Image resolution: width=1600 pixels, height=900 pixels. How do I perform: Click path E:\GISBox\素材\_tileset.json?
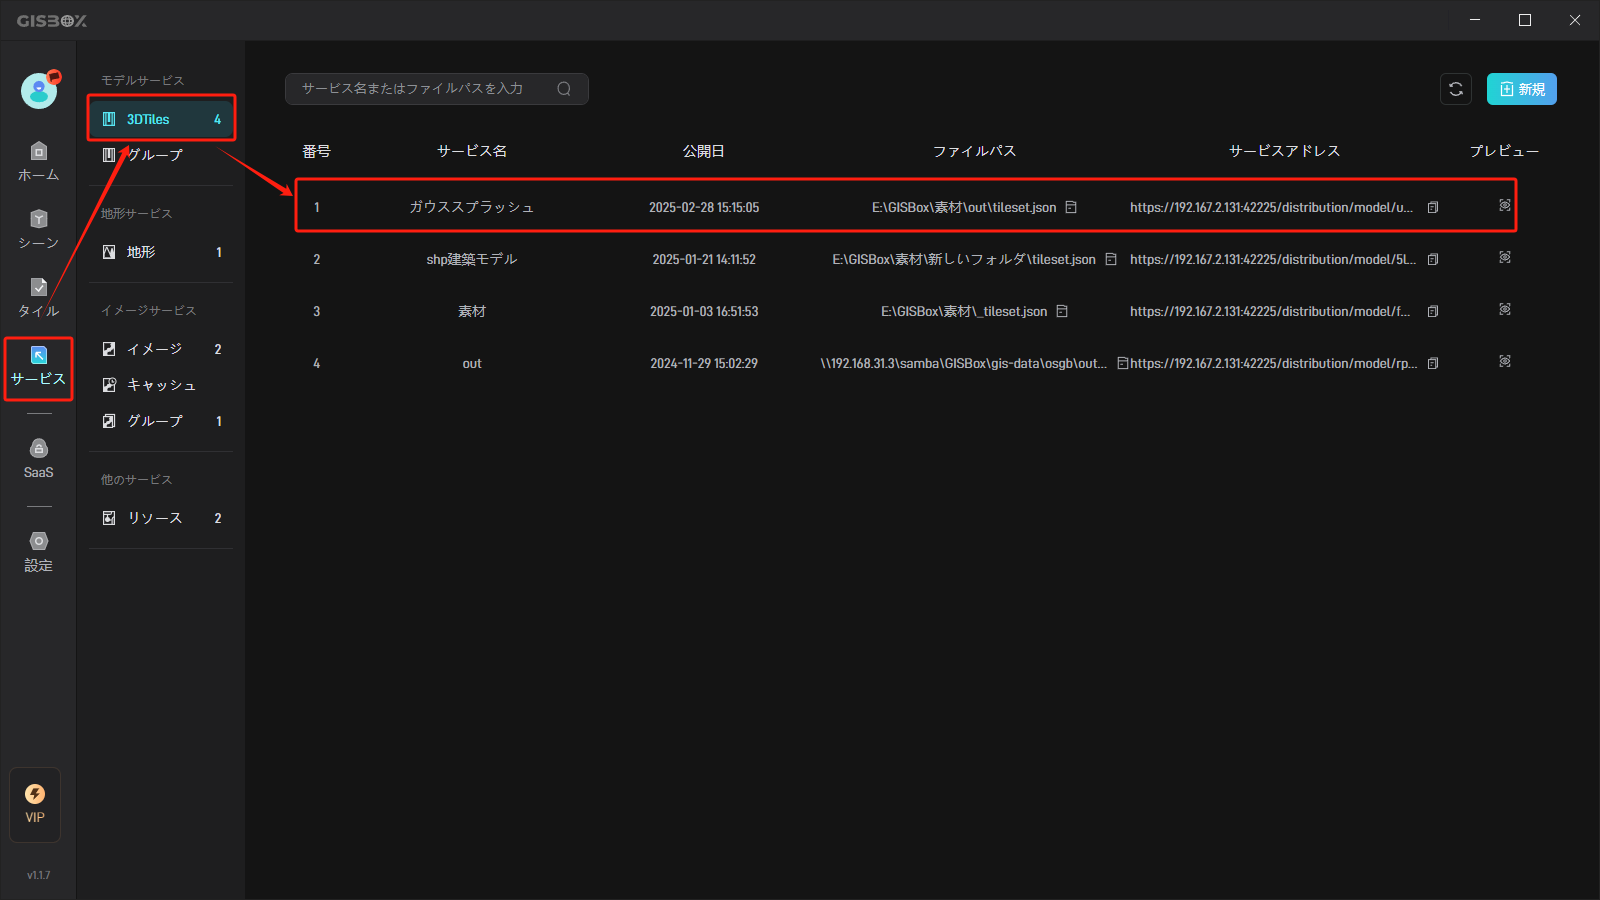[964, 311]
